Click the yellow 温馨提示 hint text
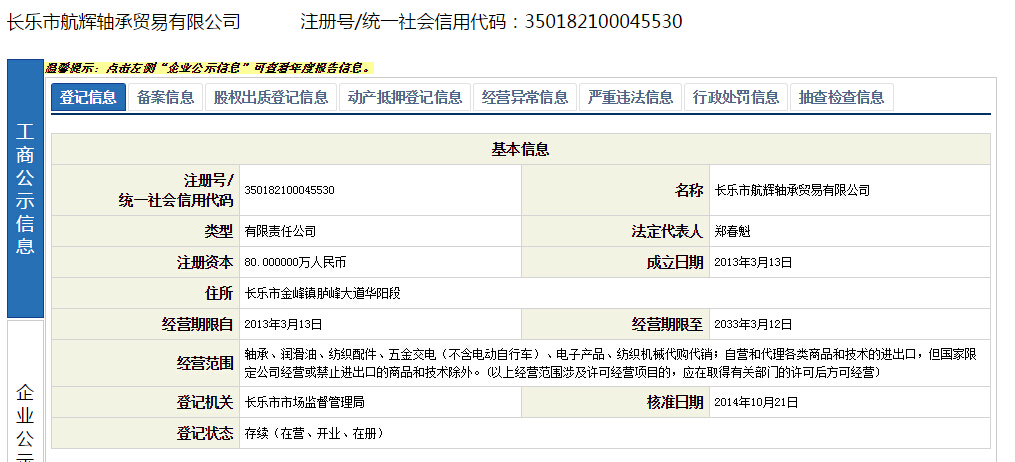This screenshot has height=462, width=1015. click(x=208, y=68)
